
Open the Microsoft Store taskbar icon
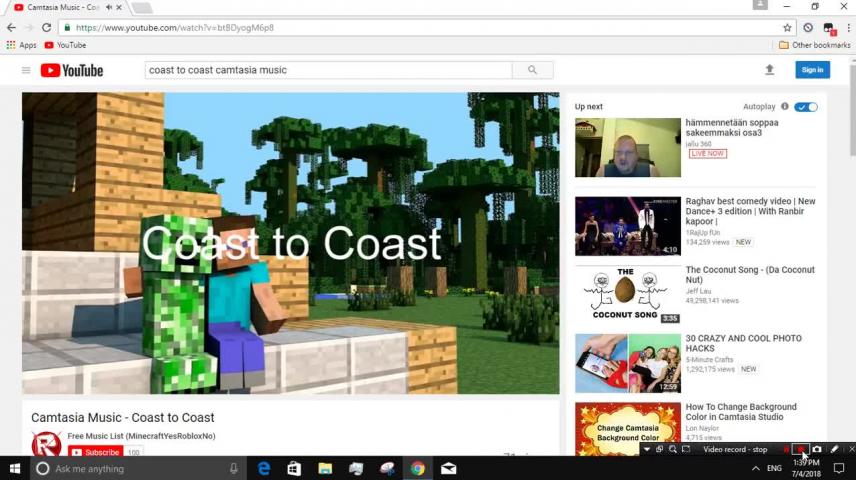pos(294,469)
